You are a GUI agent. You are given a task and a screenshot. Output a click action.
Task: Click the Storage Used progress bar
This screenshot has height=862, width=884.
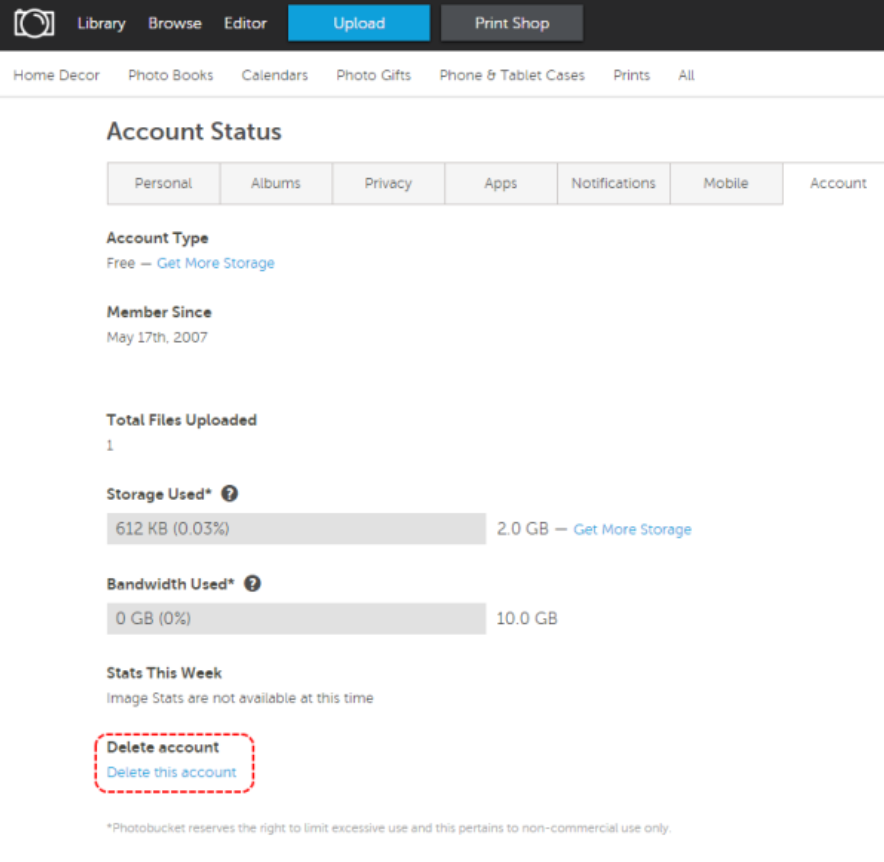coord(296,529)
